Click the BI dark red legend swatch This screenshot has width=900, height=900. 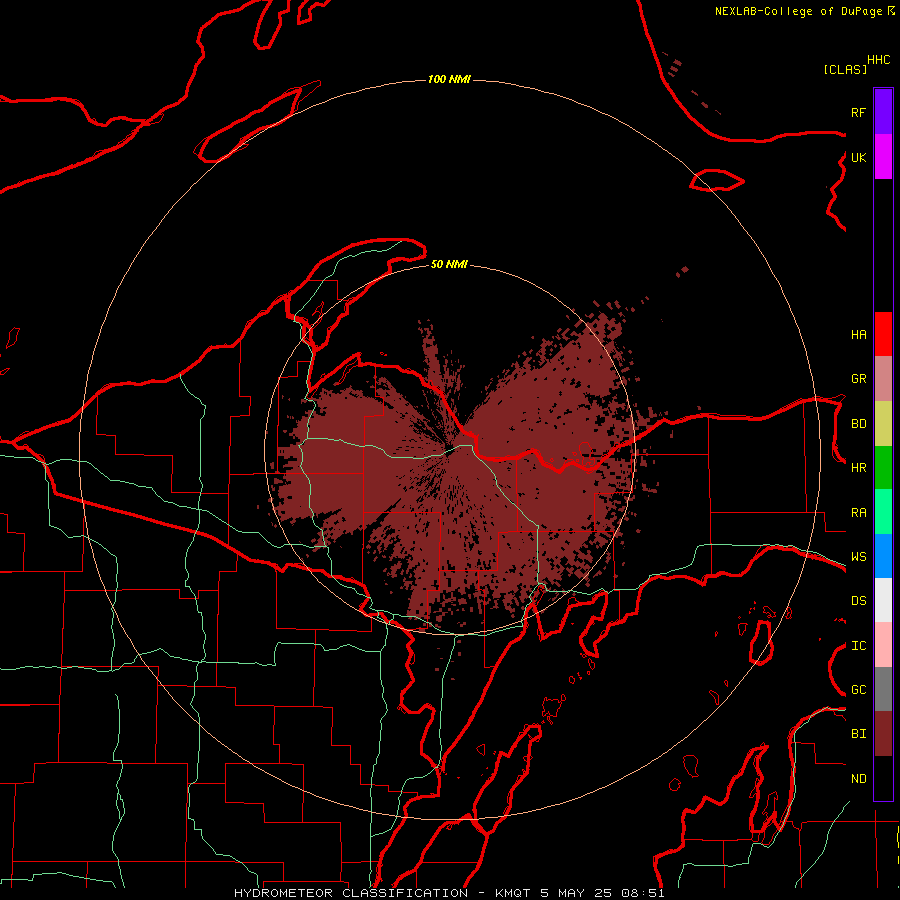point(883,734)
